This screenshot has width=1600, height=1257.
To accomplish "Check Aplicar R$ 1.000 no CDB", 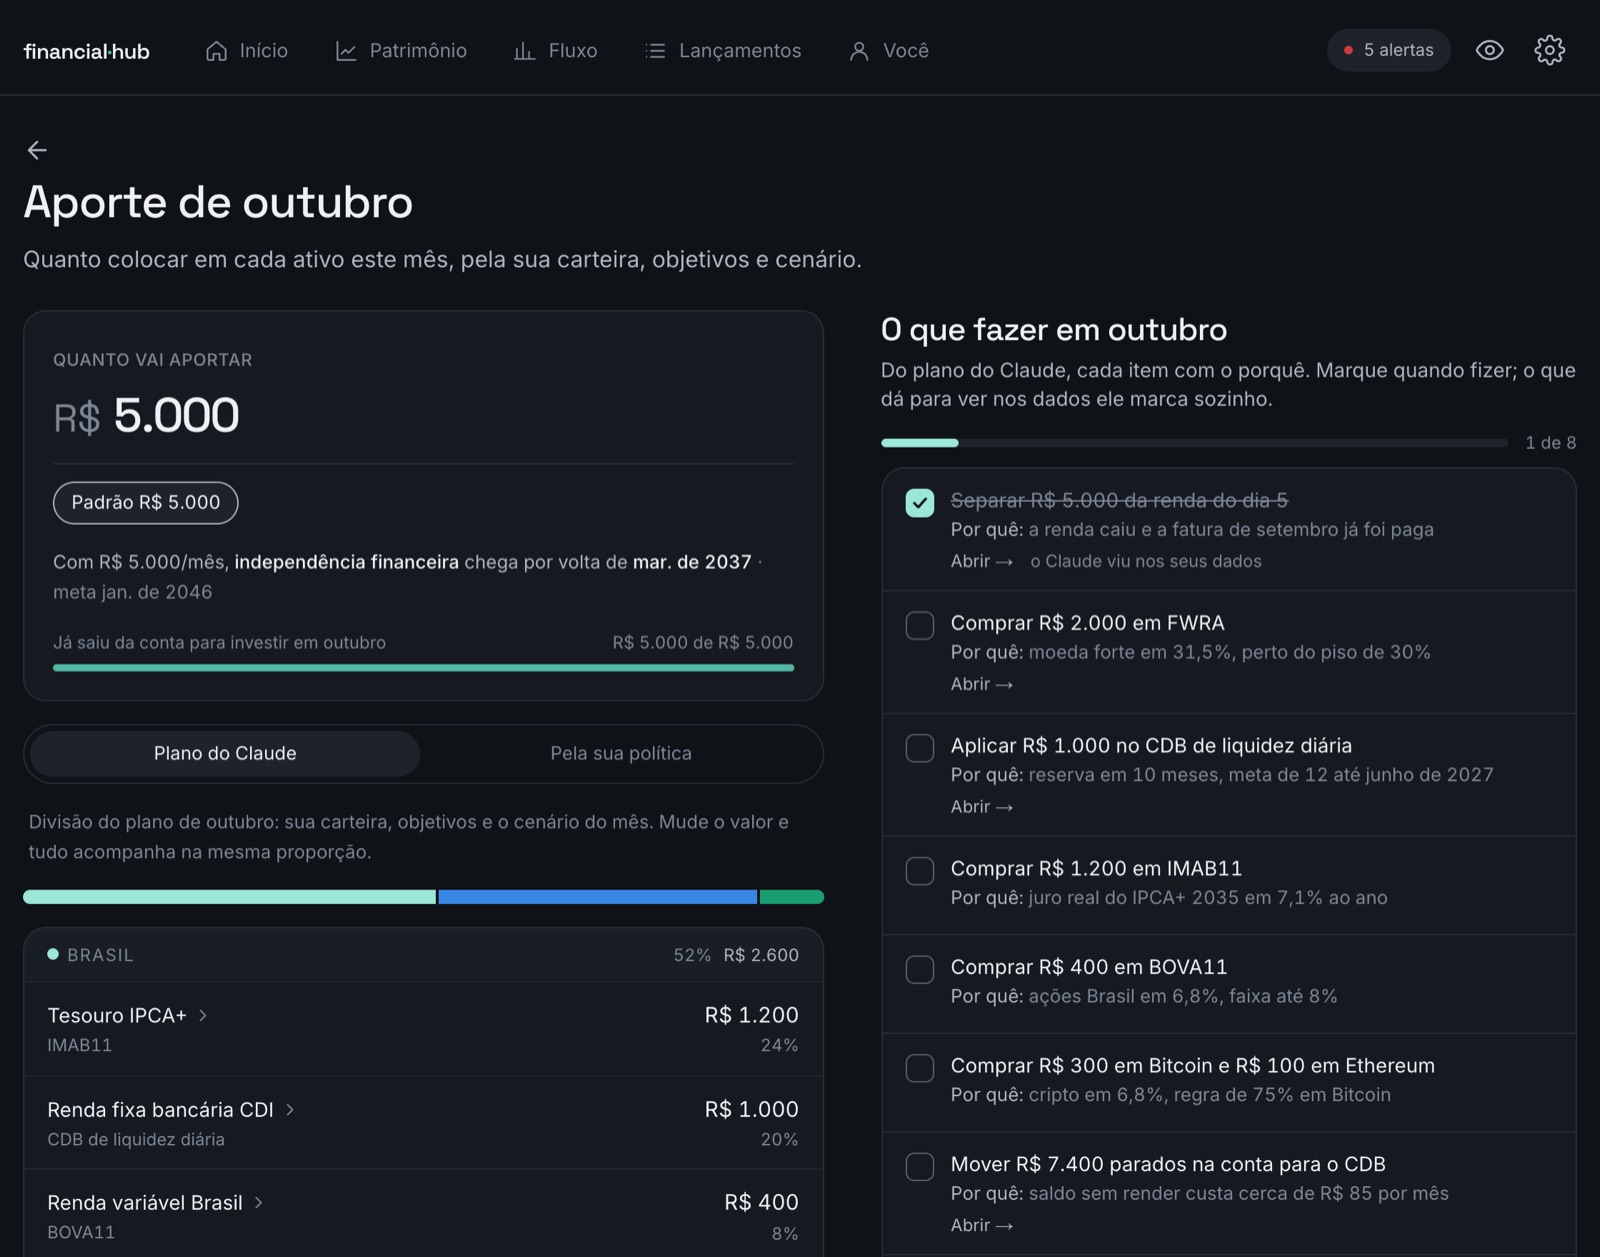I will (x=920, y=748).
